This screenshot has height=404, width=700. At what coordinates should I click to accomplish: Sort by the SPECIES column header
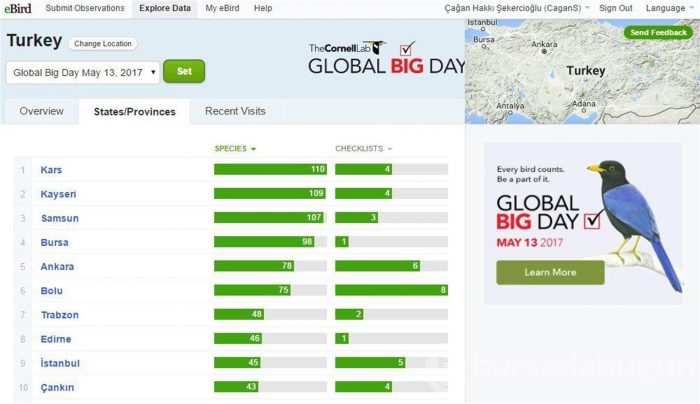click(x=235, y=149)
